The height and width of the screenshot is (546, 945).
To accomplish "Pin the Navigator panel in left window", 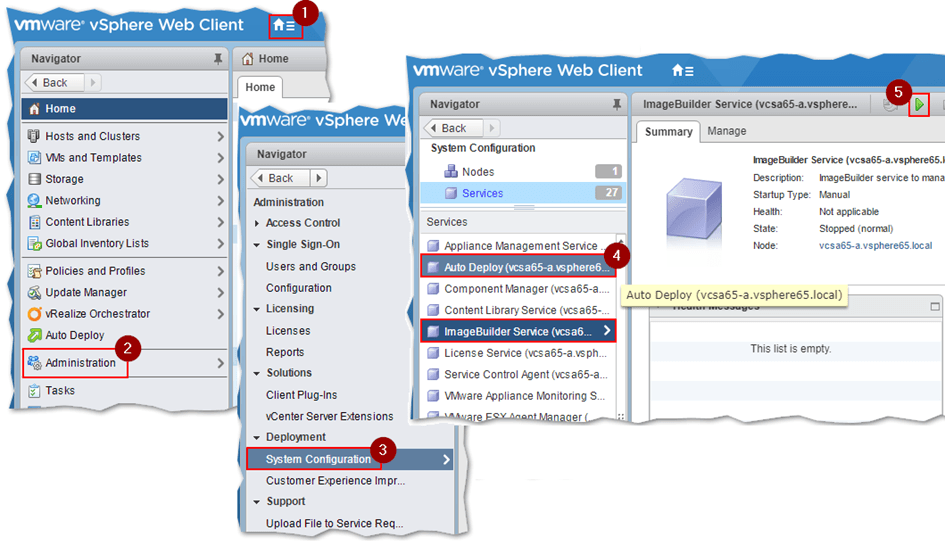I will [218, 58].
